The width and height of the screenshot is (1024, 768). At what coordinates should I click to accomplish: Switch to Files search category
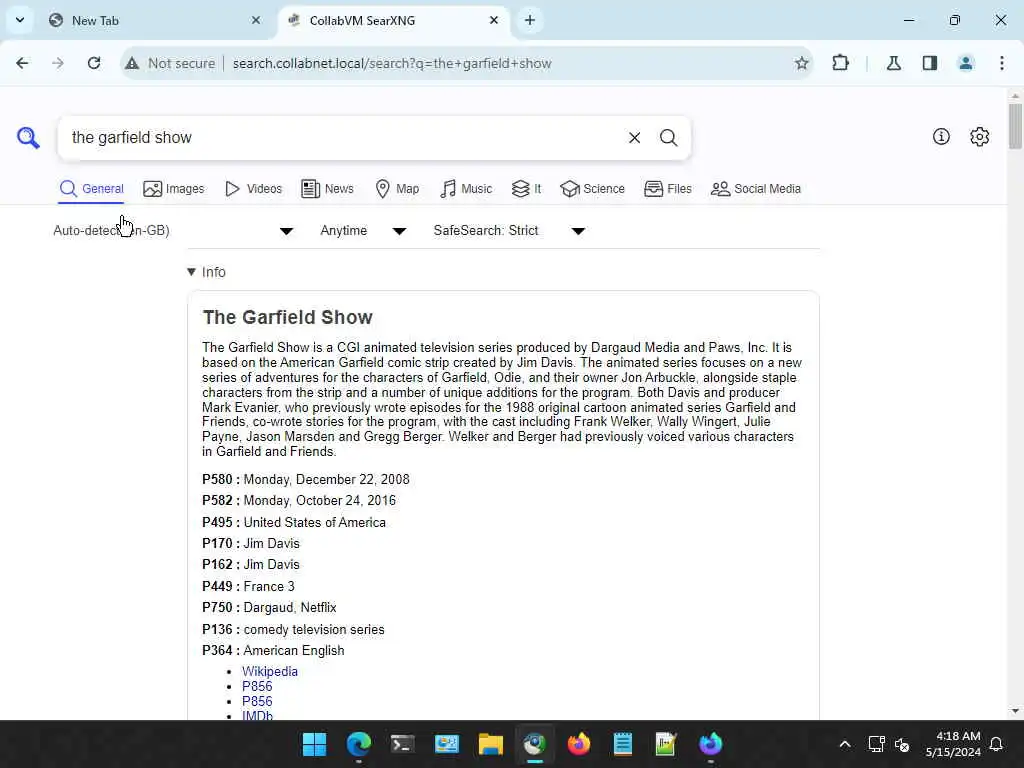(667, 189)
